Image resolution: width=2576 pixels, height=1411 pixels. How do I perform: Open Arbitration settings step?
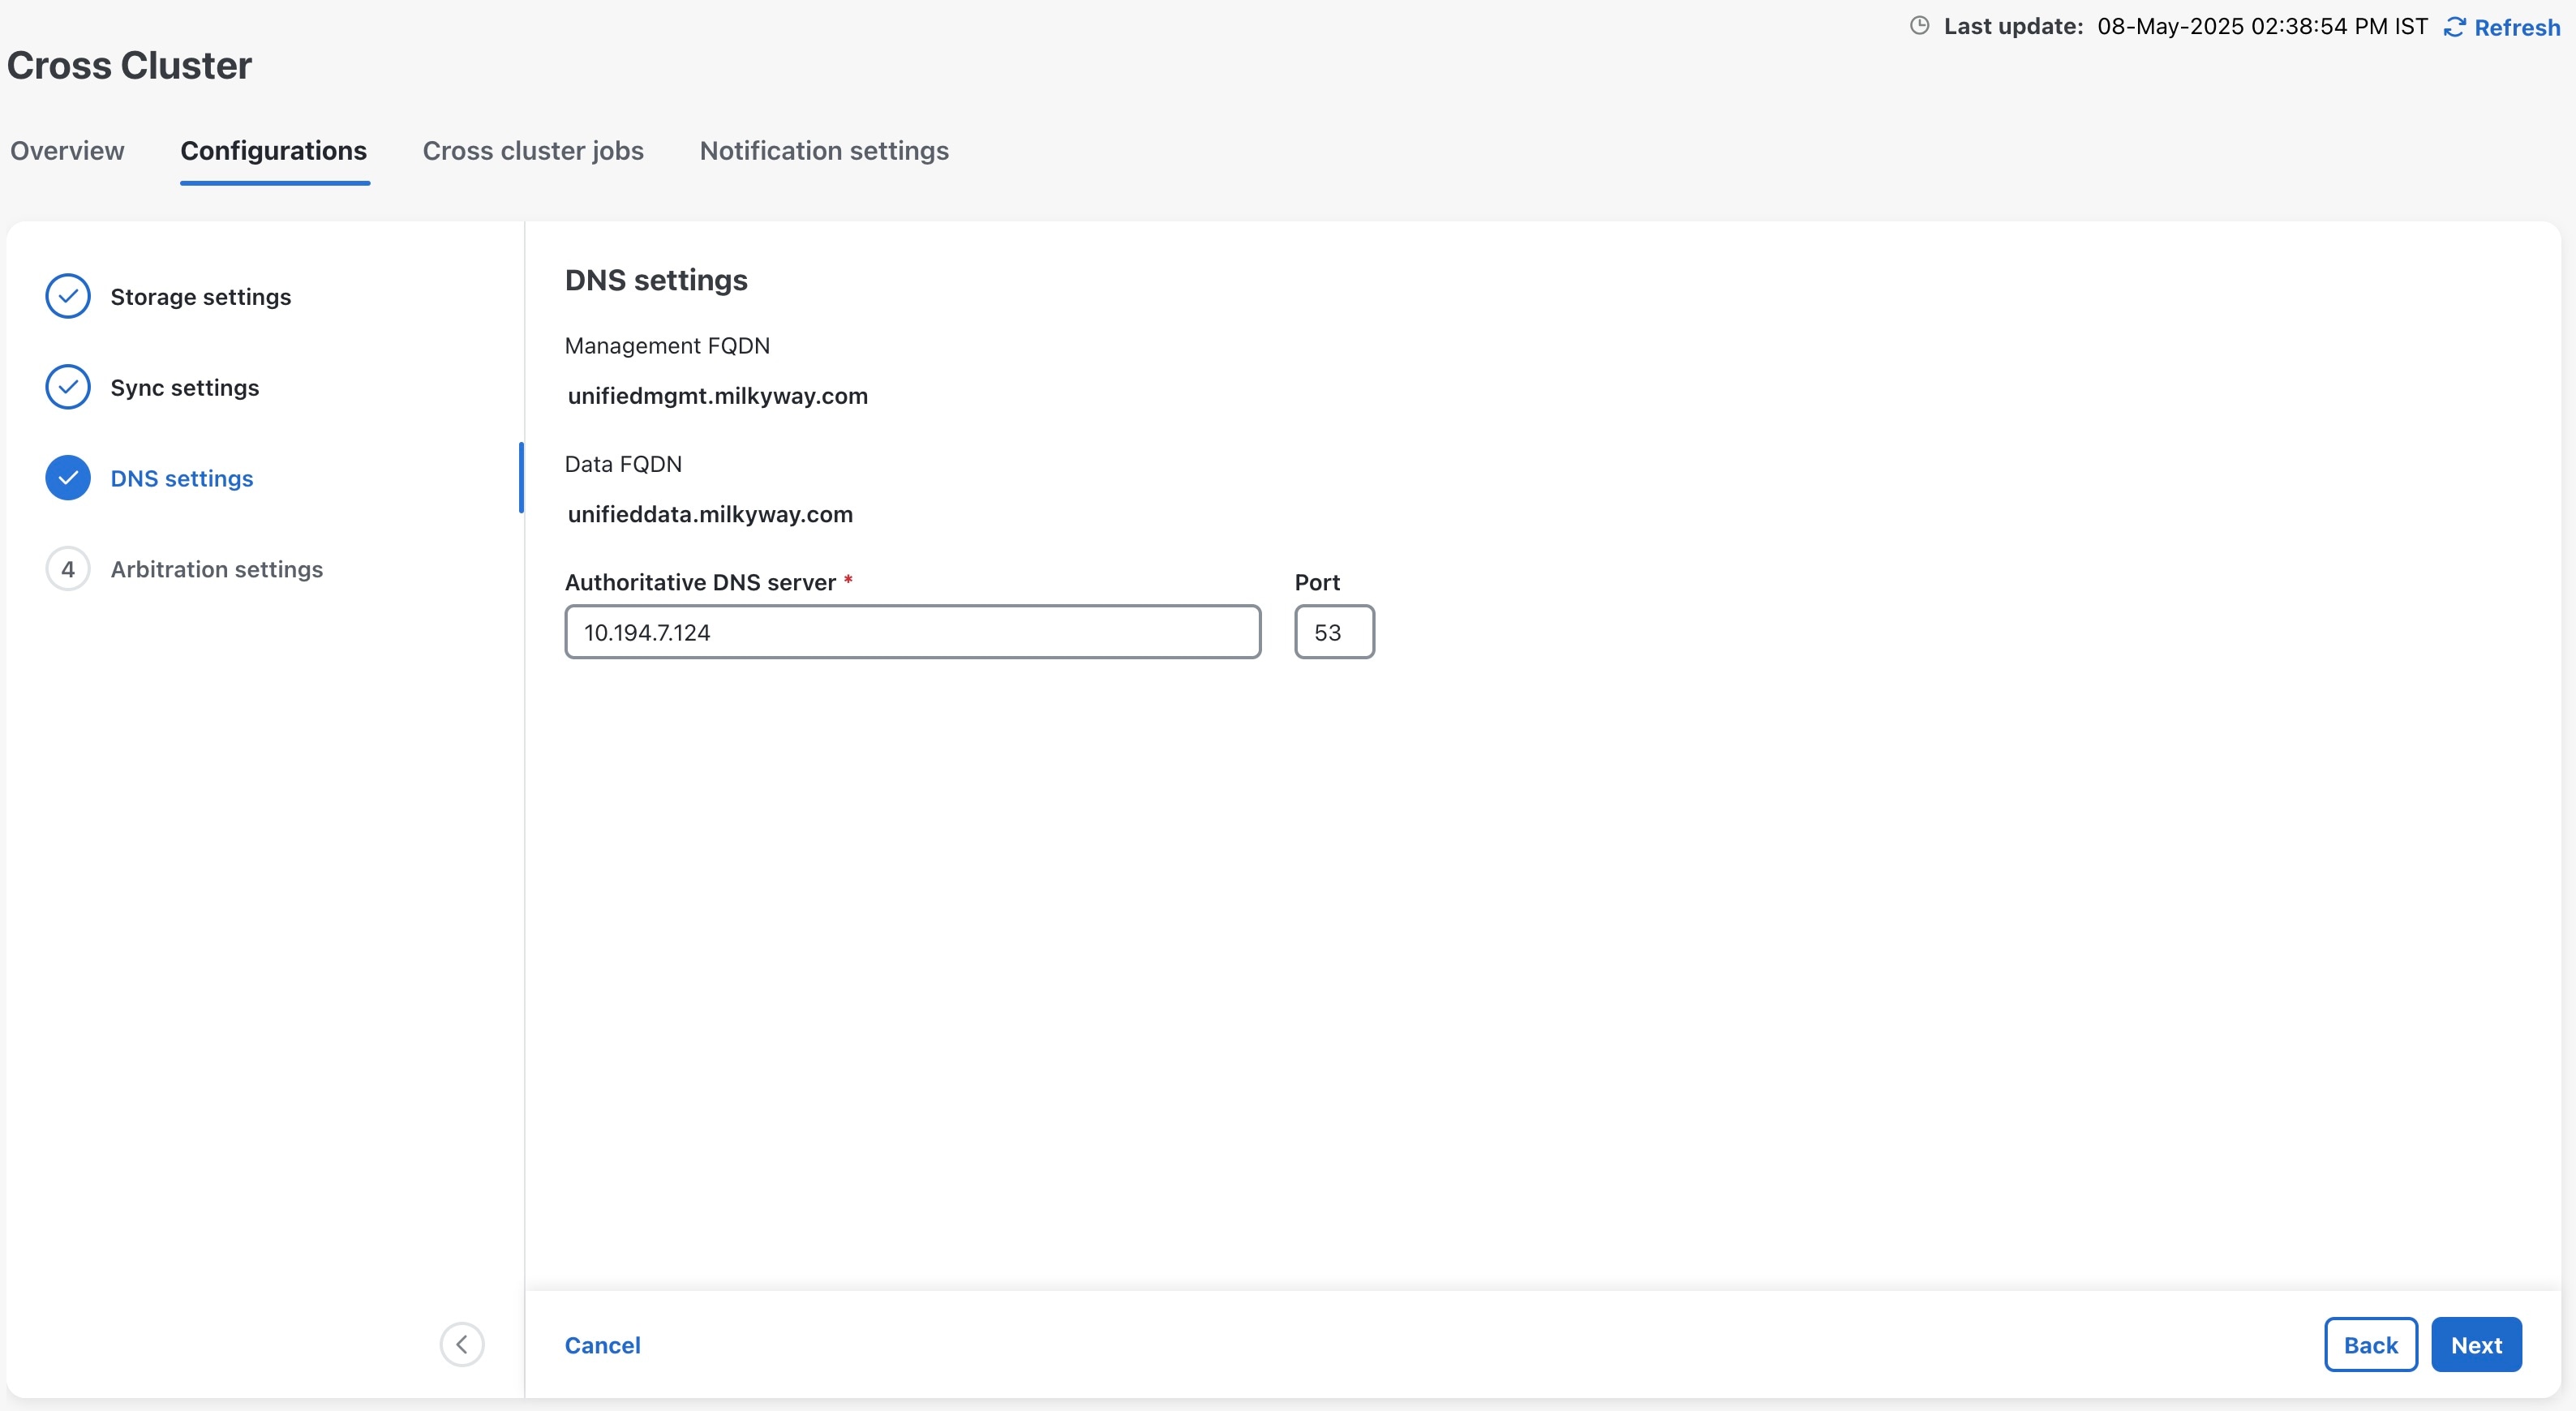click(x=217, y=570)
